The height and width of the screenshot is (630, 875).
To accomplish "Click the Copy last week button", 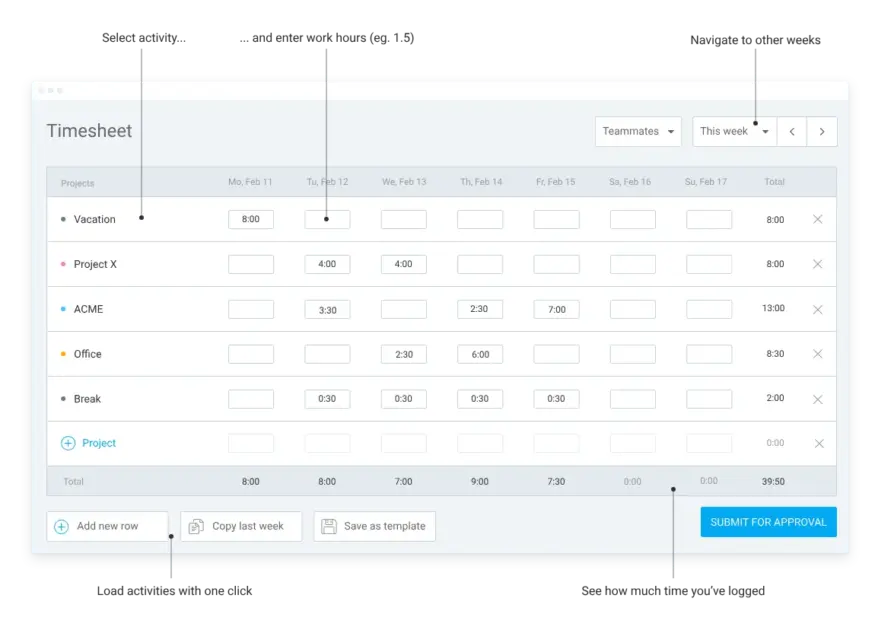I will [x=241, y=526].
